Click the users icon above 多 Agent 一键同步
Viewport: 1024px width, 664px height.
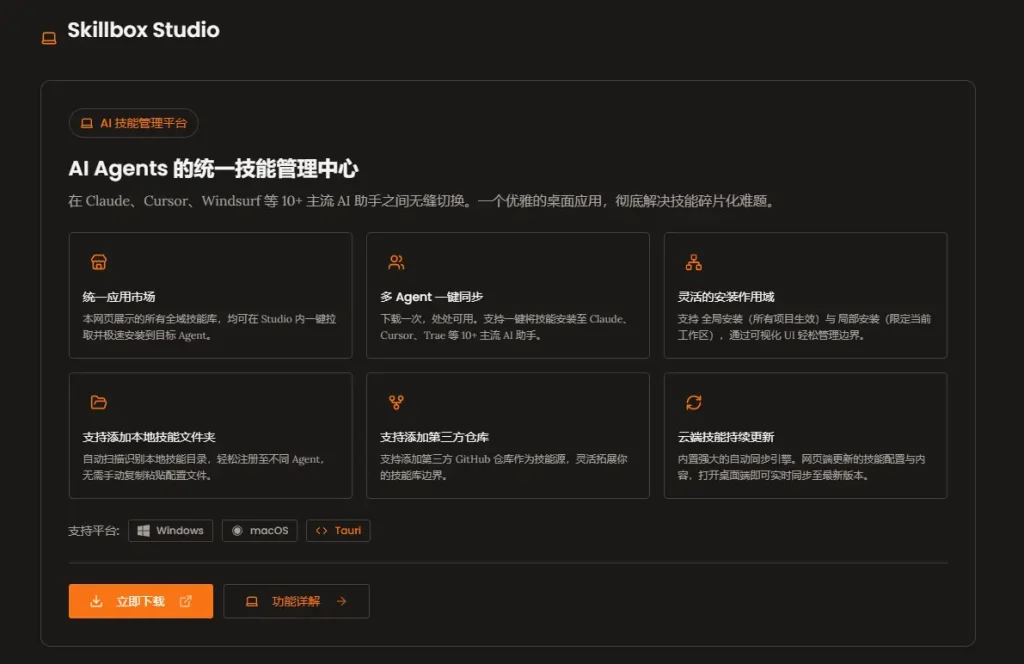pos(396,263)
